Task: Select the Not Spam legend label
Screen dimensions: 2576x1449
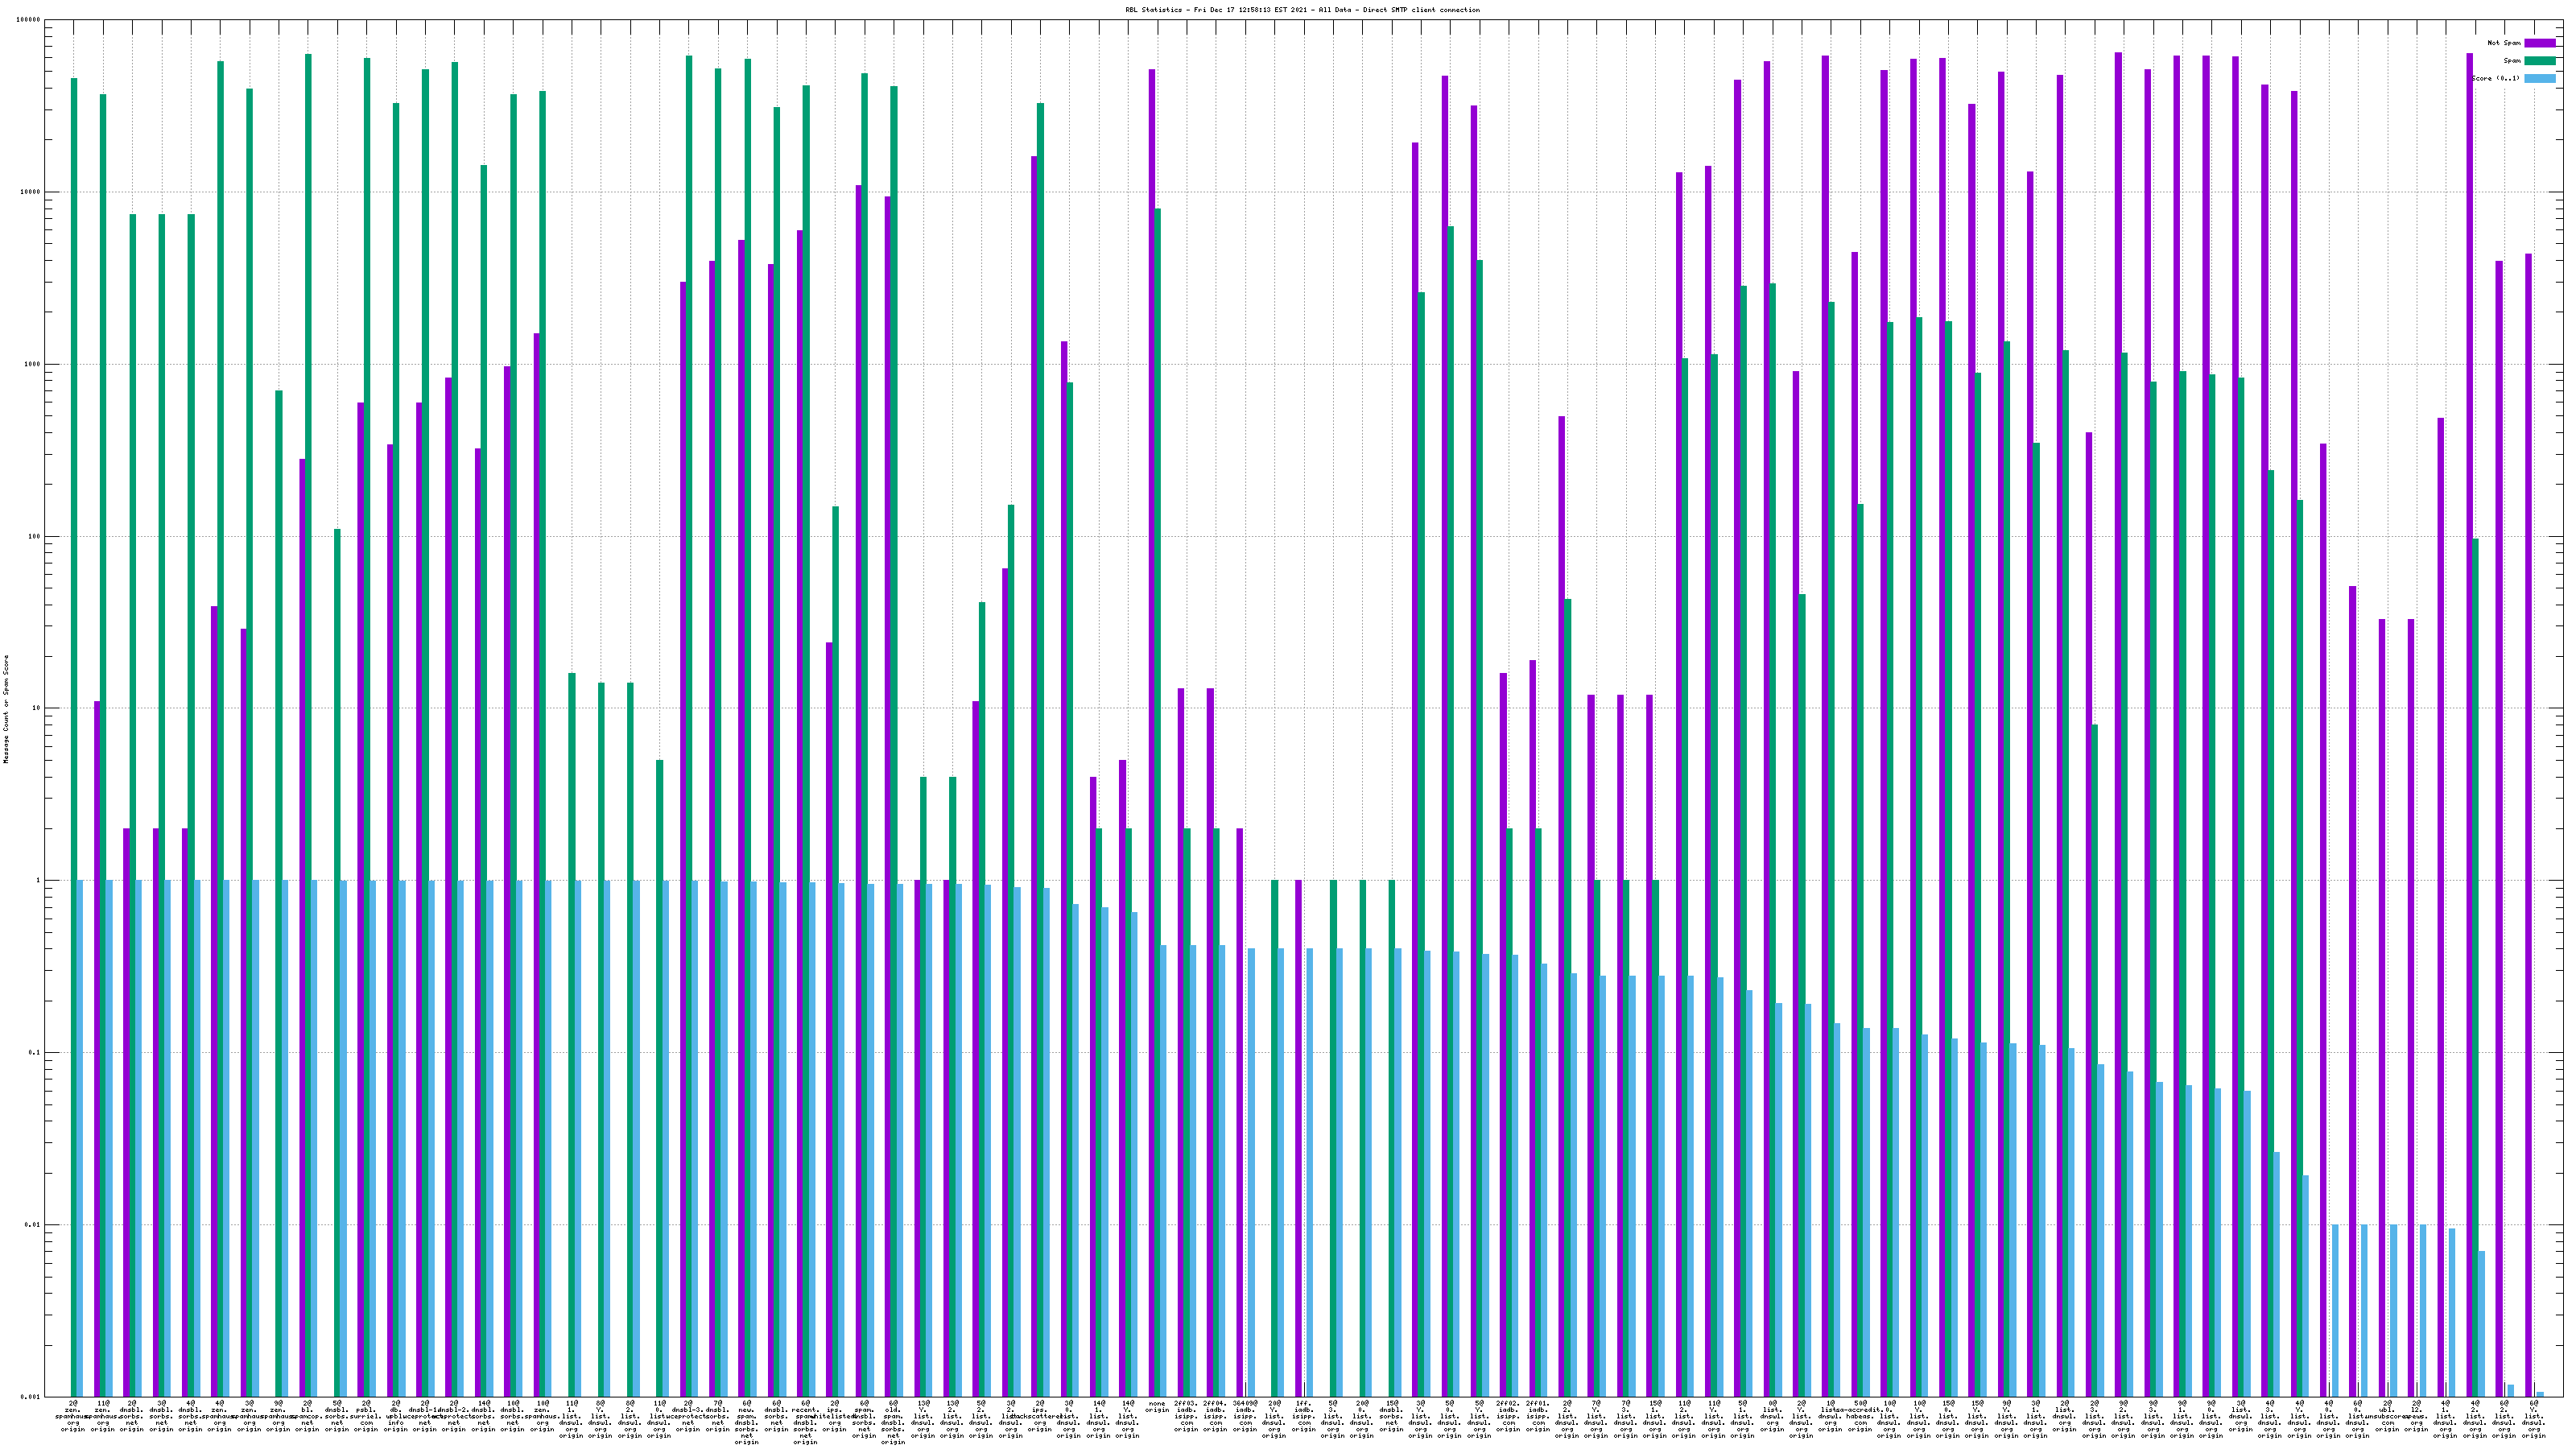Action: coord(2504,43)
